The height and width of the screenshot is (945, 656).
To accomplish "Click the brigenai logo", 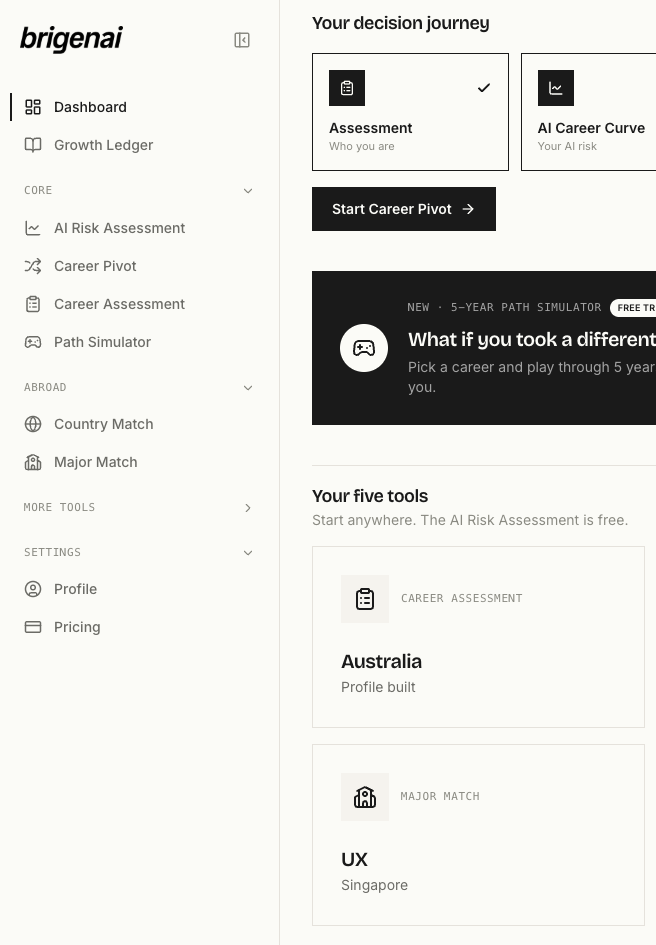I will click(x=71, y=39).
